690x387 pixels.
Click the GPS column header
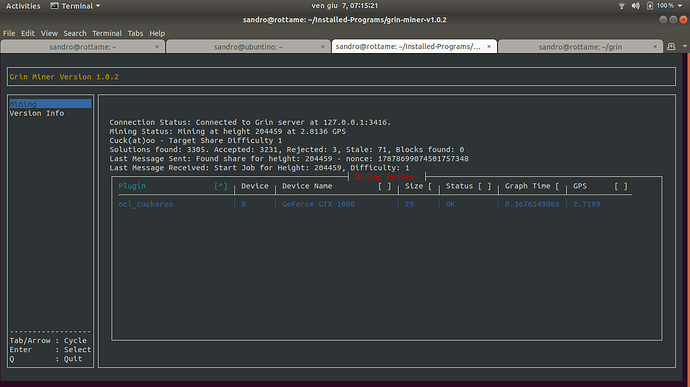tap(580, 186)
